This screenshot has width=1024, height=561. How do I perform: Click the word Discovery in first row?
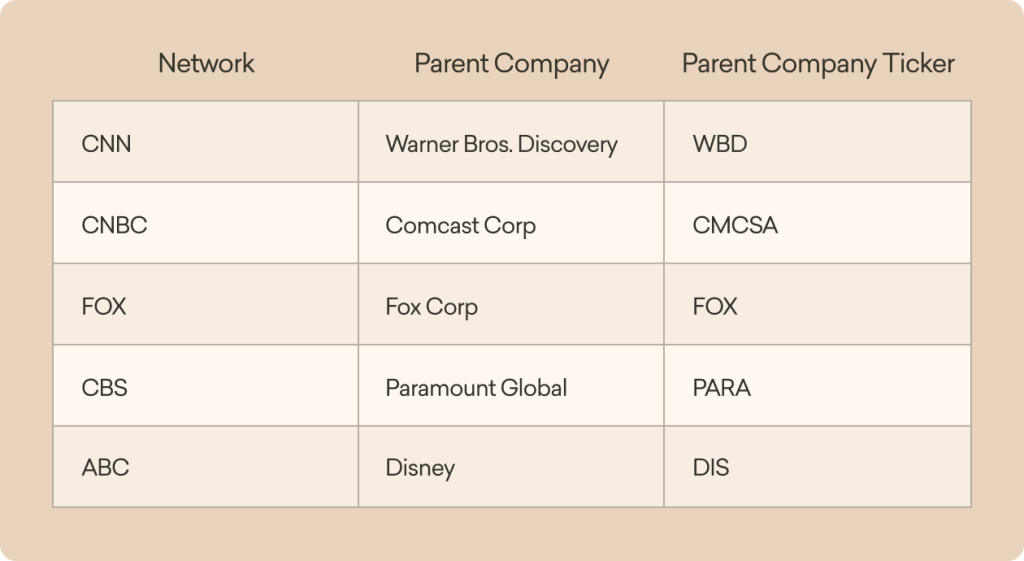click(568, 144)
